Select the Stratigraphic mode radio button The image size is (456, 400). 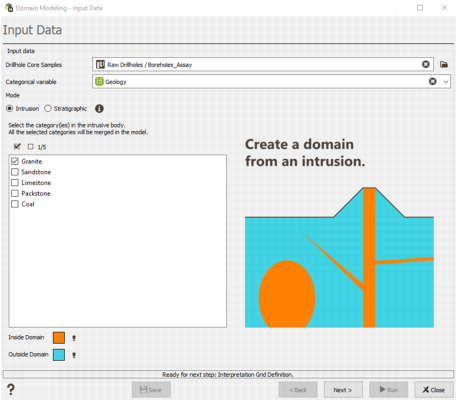click(48, 108)
